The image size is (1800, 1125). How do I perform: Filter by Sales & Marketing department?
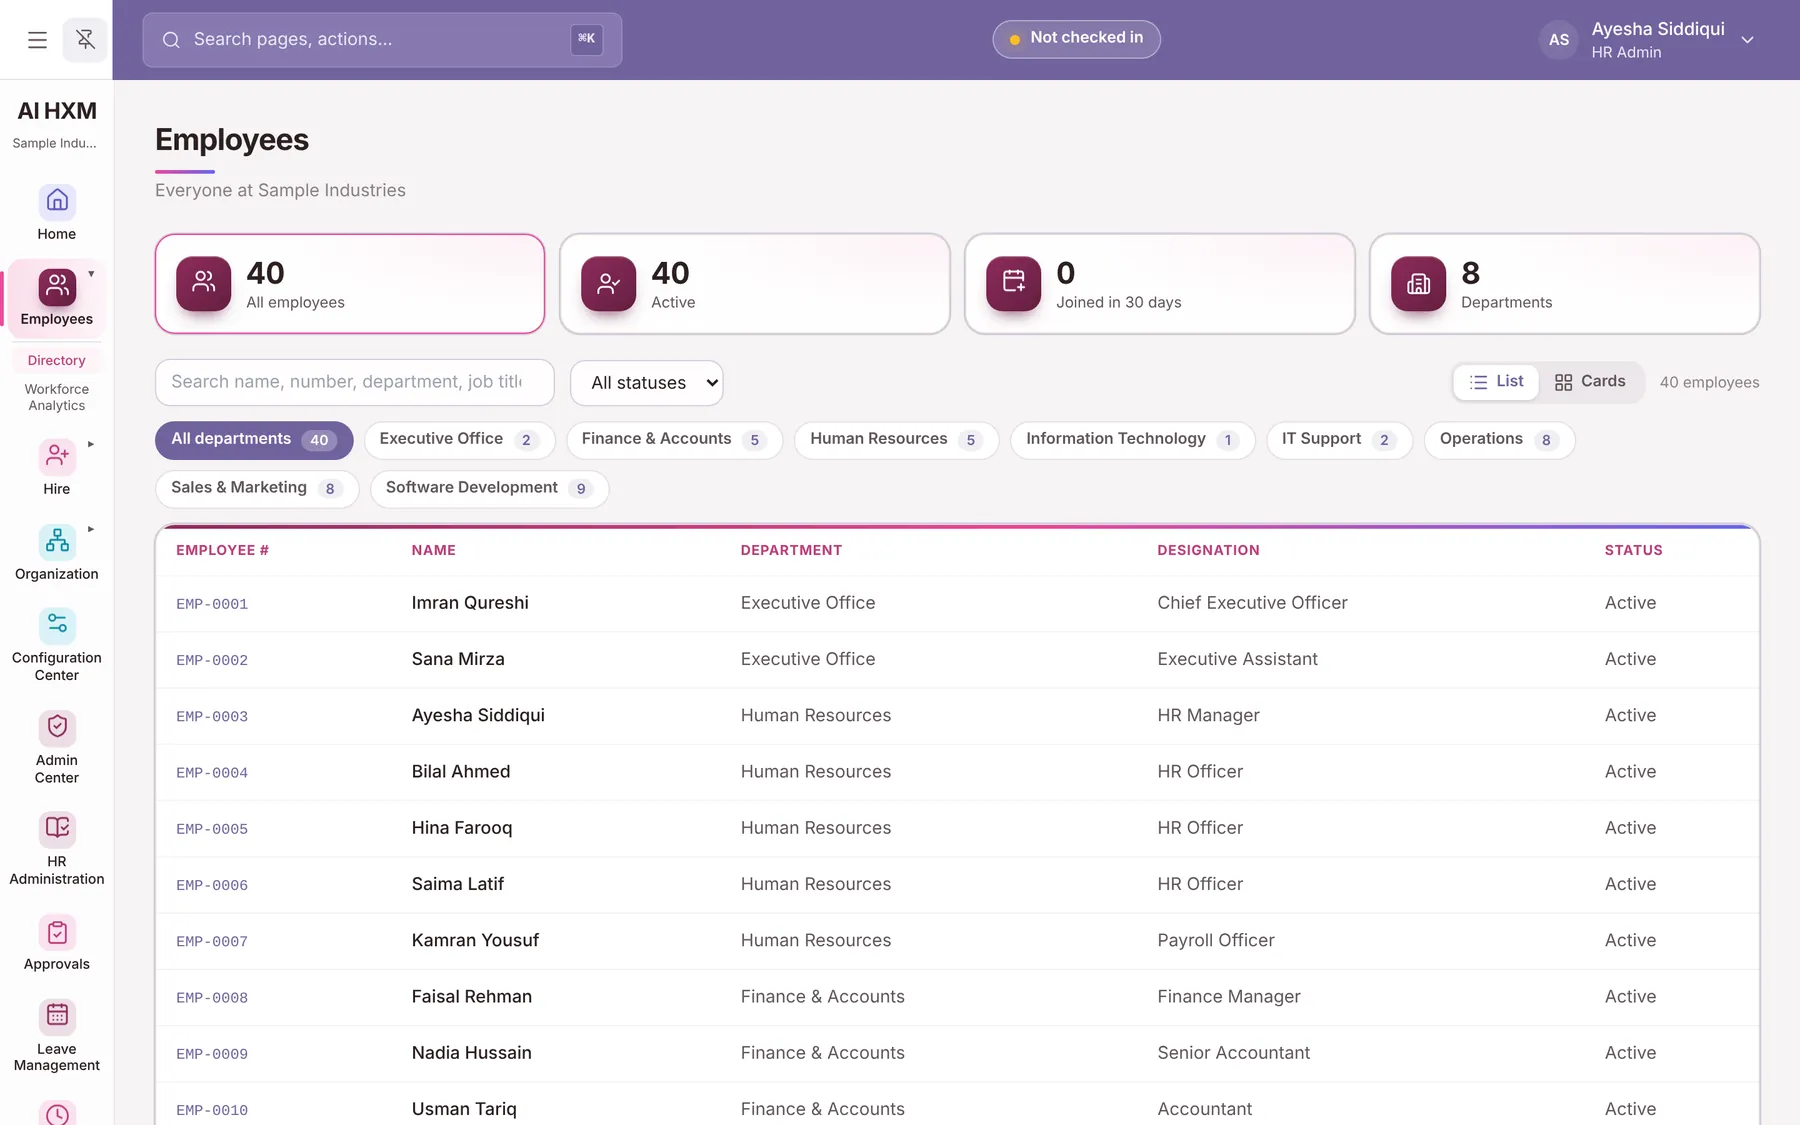coord(257,488)
